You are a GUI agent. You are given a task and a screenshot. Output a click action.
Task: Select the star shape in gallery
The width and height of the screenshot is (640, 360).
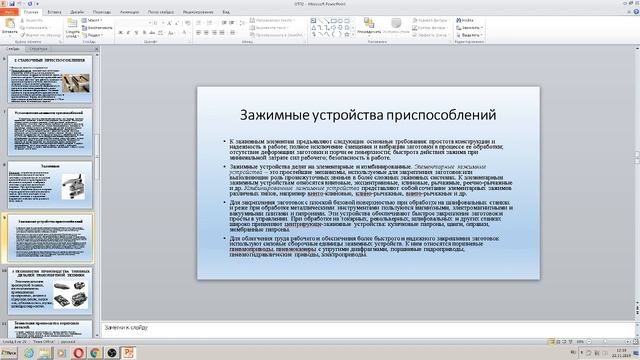coord(347,35)
